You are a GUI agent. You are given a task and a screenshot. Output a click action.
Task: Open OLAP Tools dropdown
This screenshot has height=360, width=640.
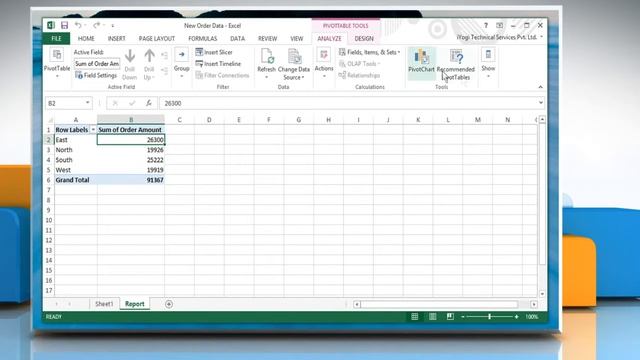click(x=360, y=64)
